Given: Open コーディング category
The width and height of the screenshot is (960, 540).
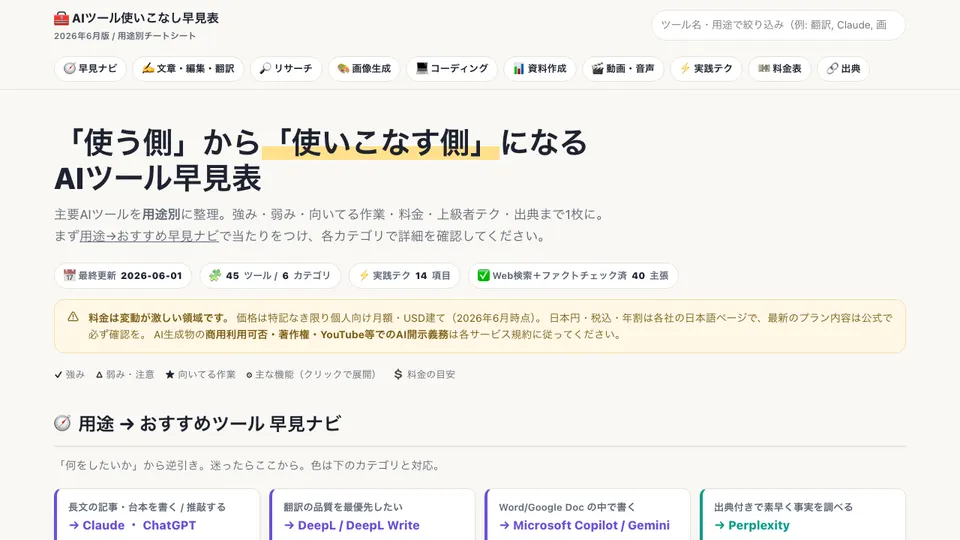Looking at the screenshot, I should tap(452, 69).
